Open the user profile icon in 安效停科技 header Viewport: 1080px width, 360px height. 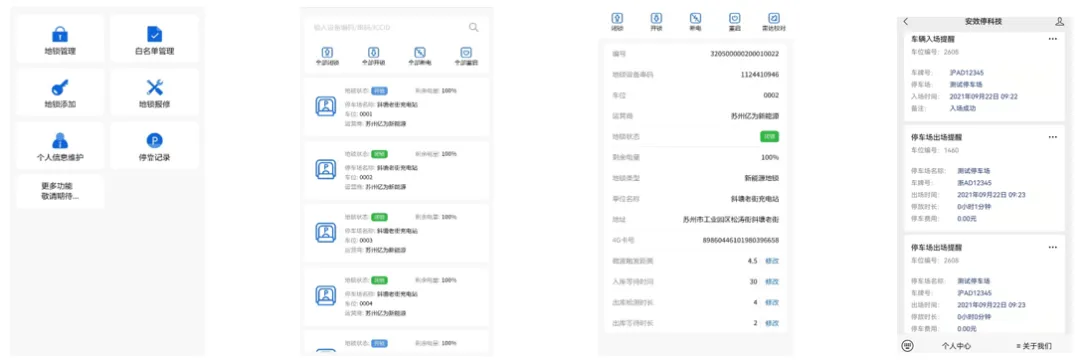[1059, 21]
